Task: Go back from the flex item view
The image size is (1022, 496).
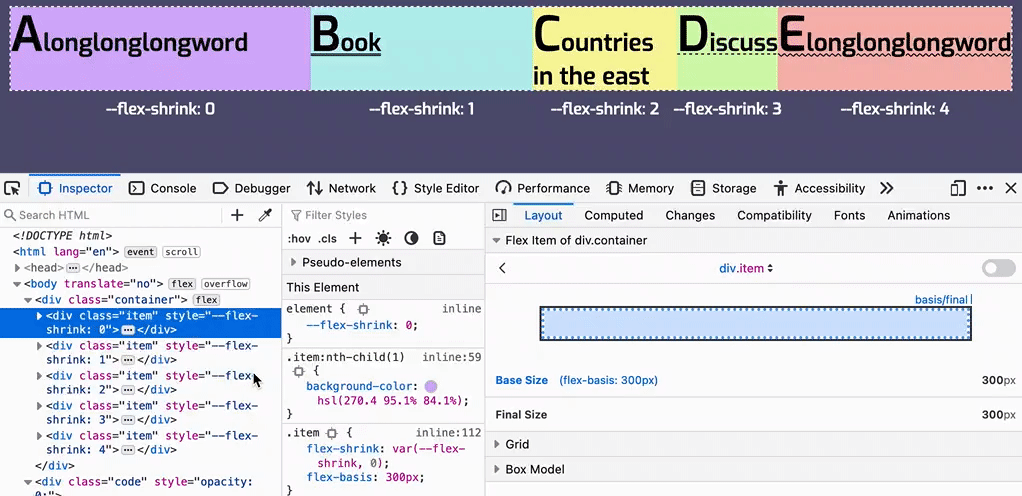Action: tap(503, 268)
